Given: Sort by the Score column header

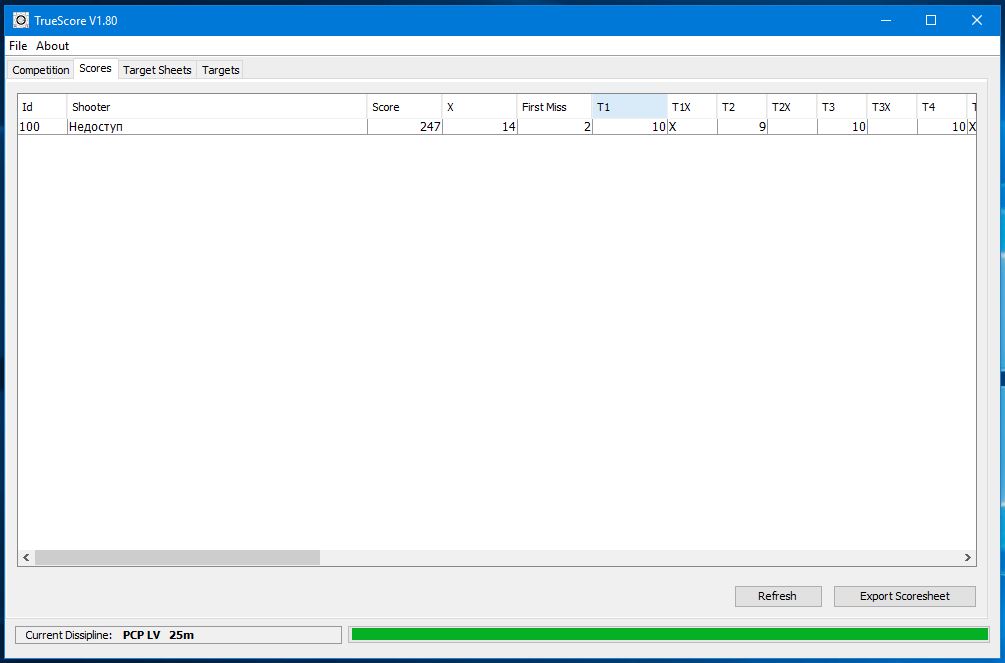Looking at the screenshot, I should [x=403, y=107].
